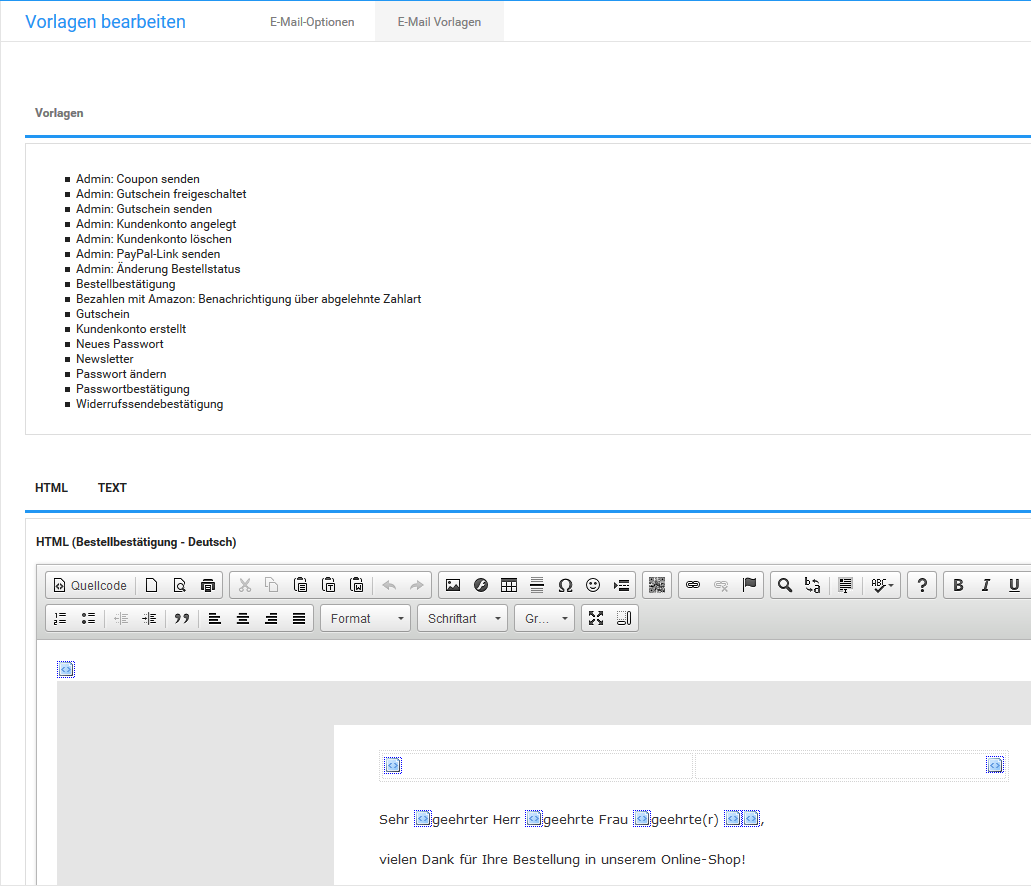1031x888 pixels.
Task: Switch to the E-Mail-Optionen tab
Action: click(x=312, y=20)
